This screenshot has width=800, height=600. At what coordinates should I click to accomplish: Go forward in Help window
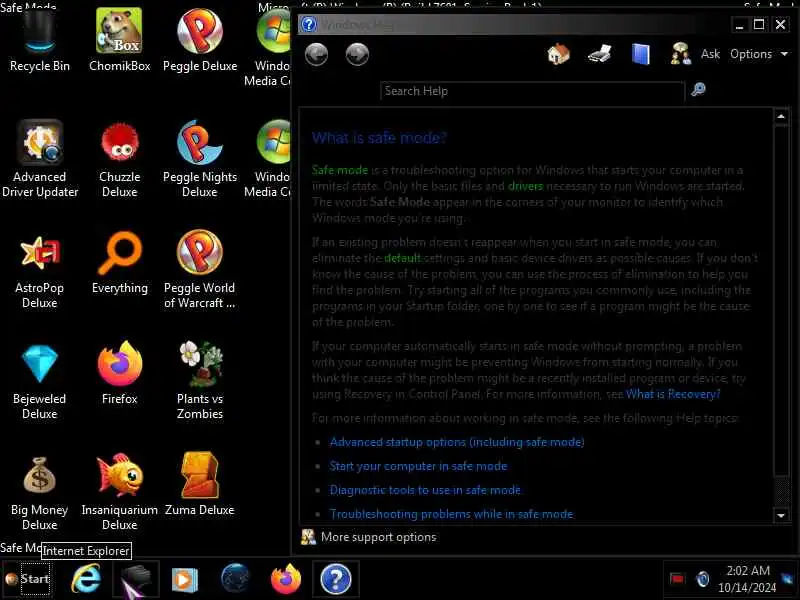coord(357,54)
